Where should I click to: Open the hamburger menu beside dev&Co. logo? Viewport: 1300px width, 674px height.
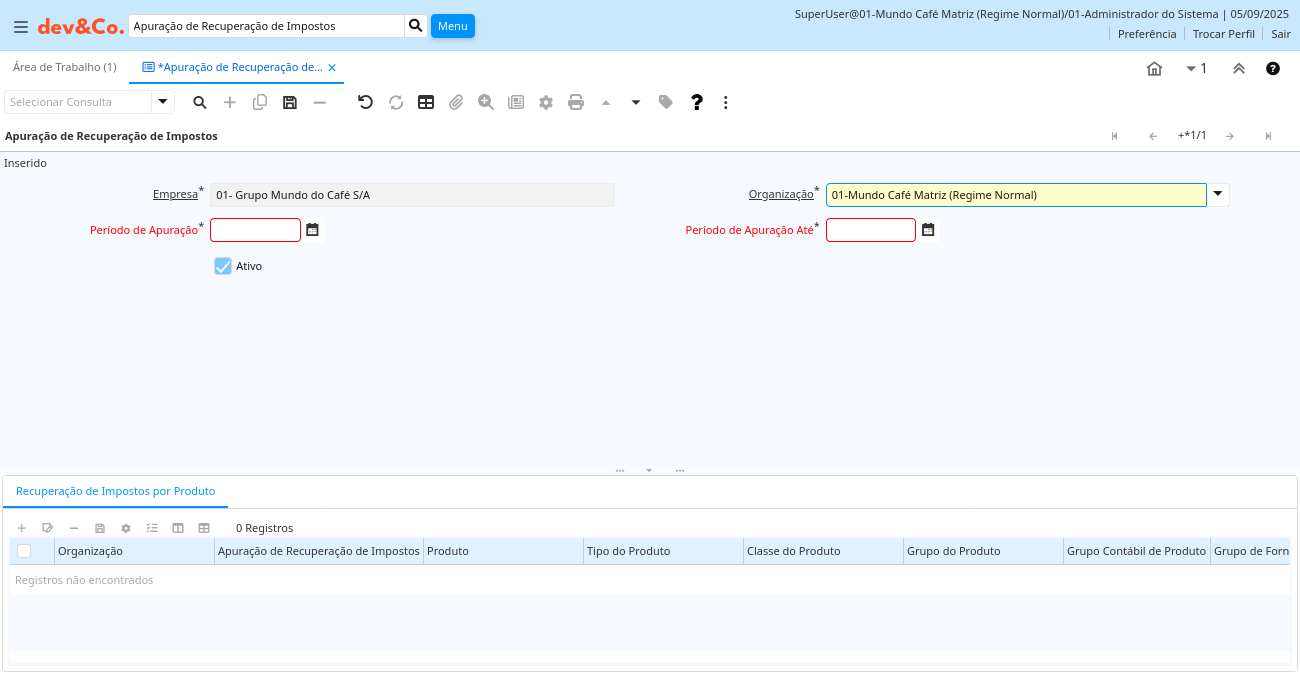[21, 27]
